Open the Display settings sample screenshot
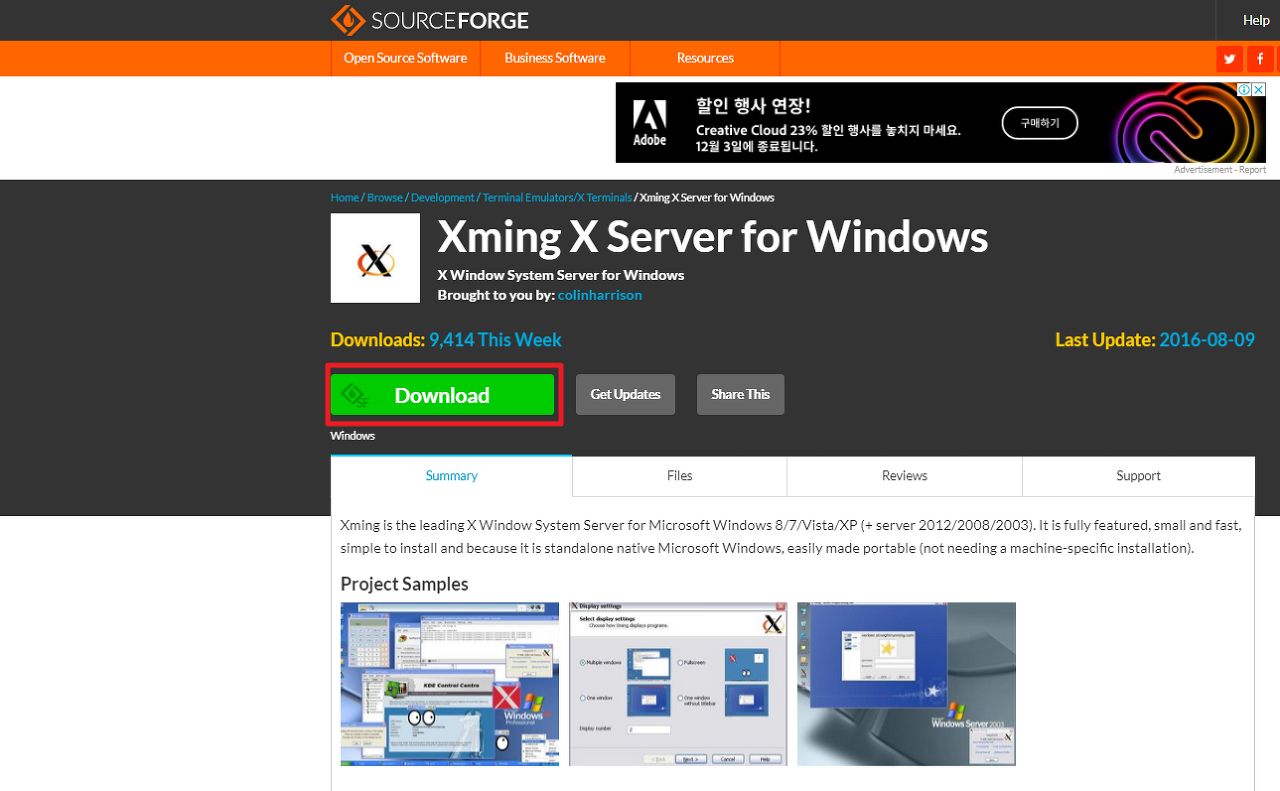Image resolution: width=1280 pixels, height=791 pixels. click(678, 684)
